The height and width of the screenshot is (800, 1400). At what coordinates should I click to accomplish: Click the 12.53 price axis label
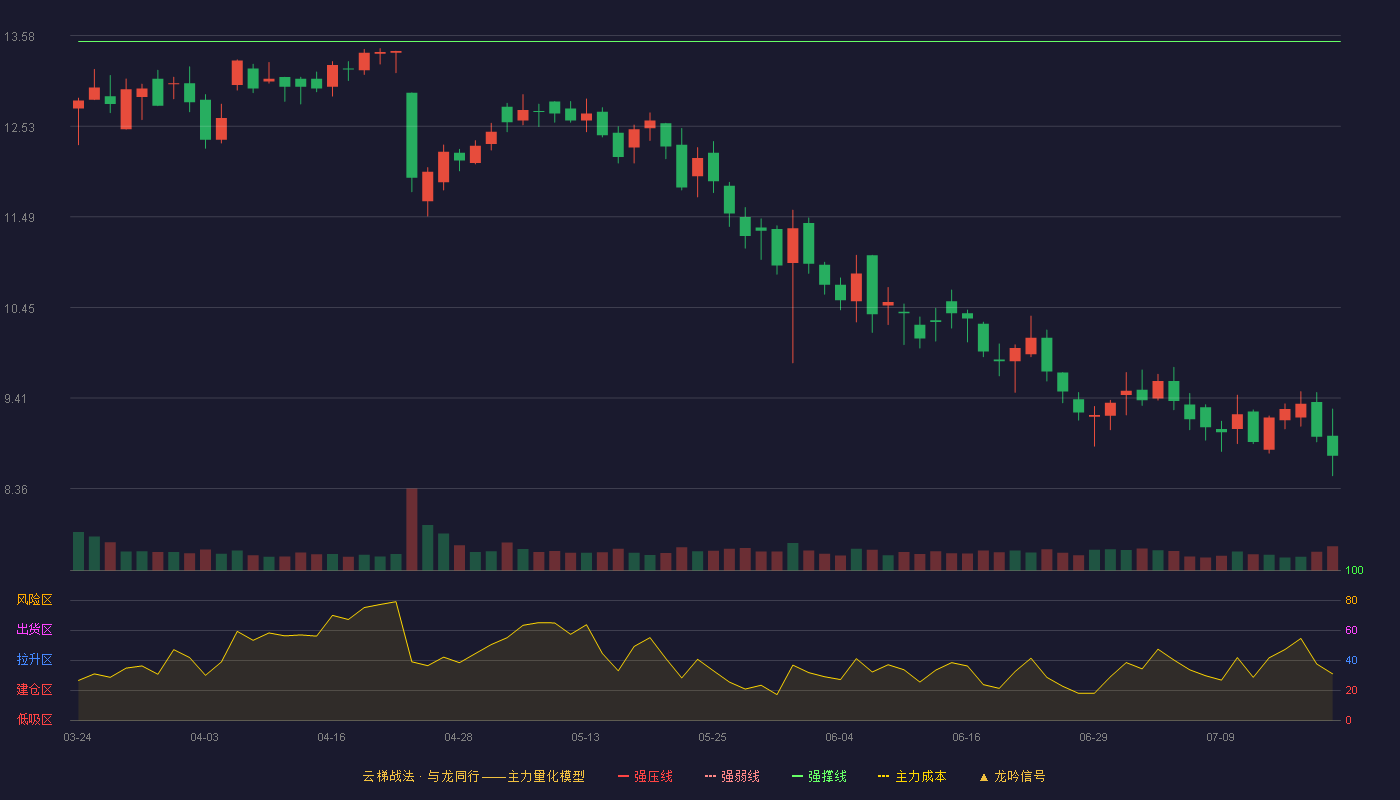19,127
